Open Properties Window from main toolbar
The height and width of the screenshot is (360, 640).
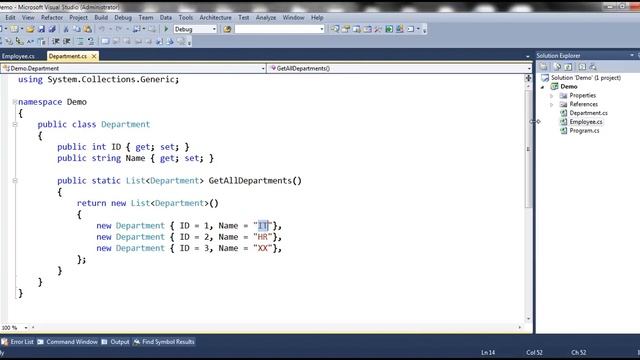tap(346, 29)
